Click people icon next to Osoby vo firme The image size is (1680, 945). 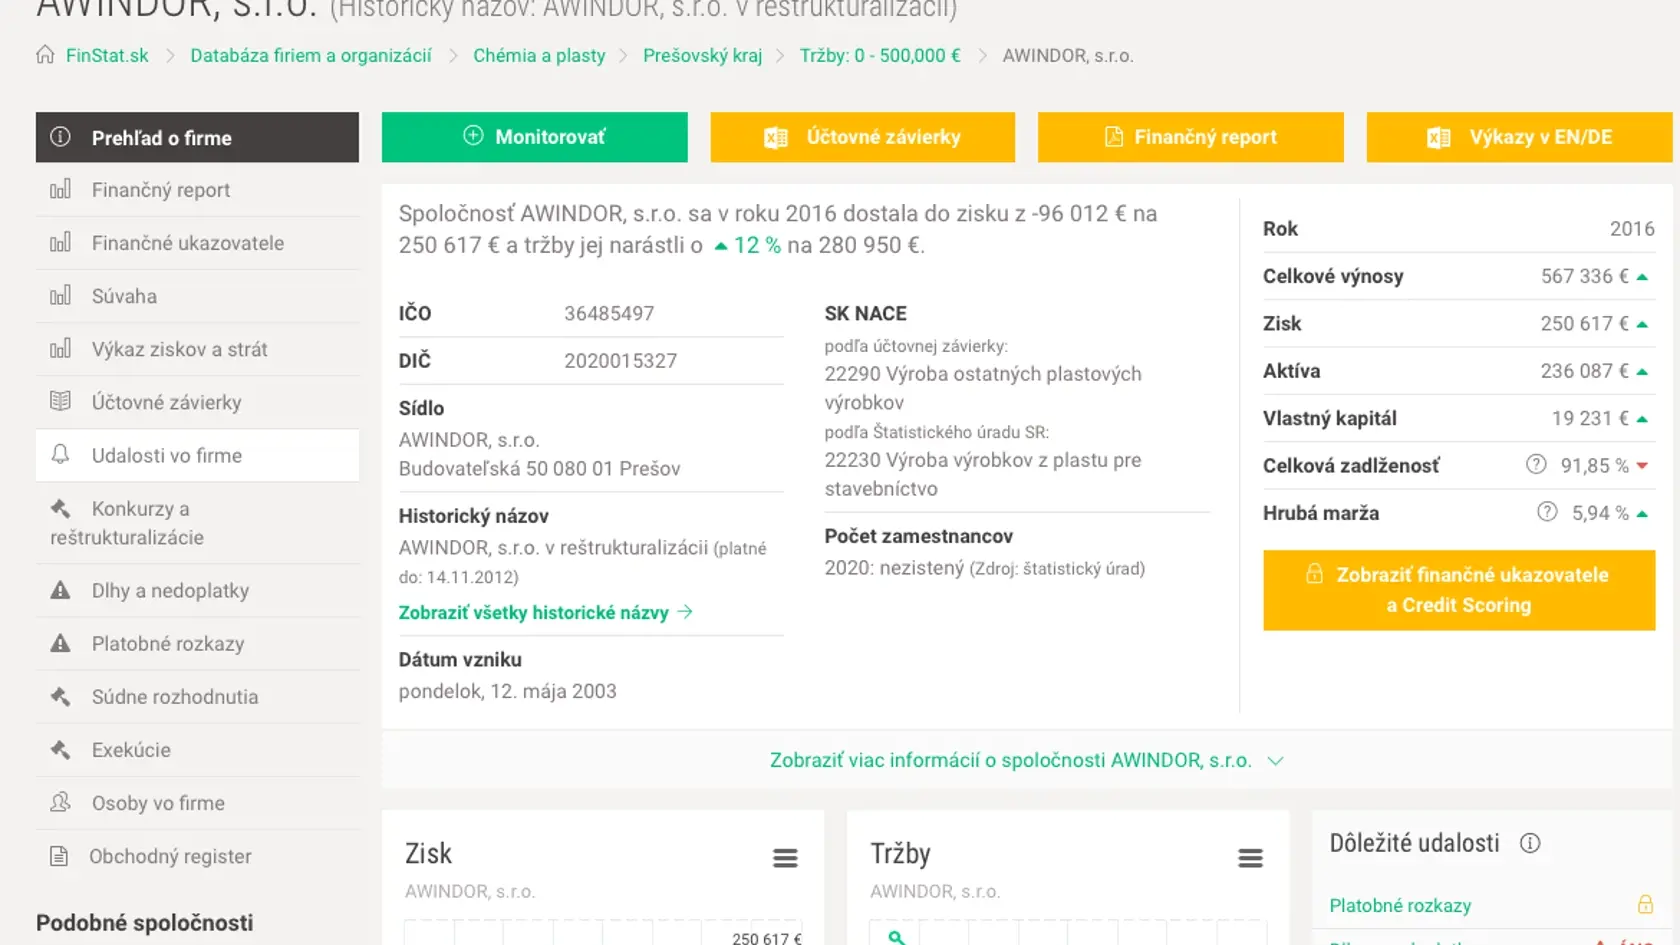pos(60,802)
